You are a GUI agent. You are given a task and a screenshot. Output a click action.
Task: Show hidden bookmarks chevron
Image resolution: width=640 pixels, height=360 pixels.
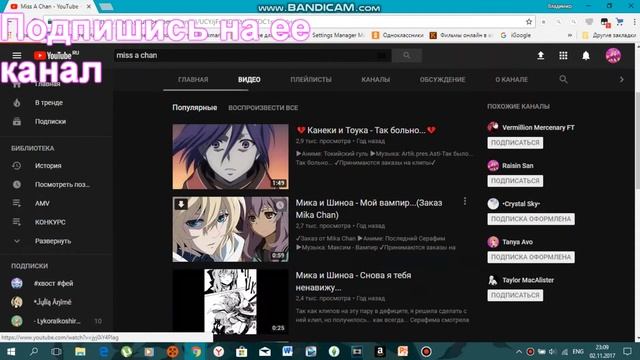(x=569, y=36)
